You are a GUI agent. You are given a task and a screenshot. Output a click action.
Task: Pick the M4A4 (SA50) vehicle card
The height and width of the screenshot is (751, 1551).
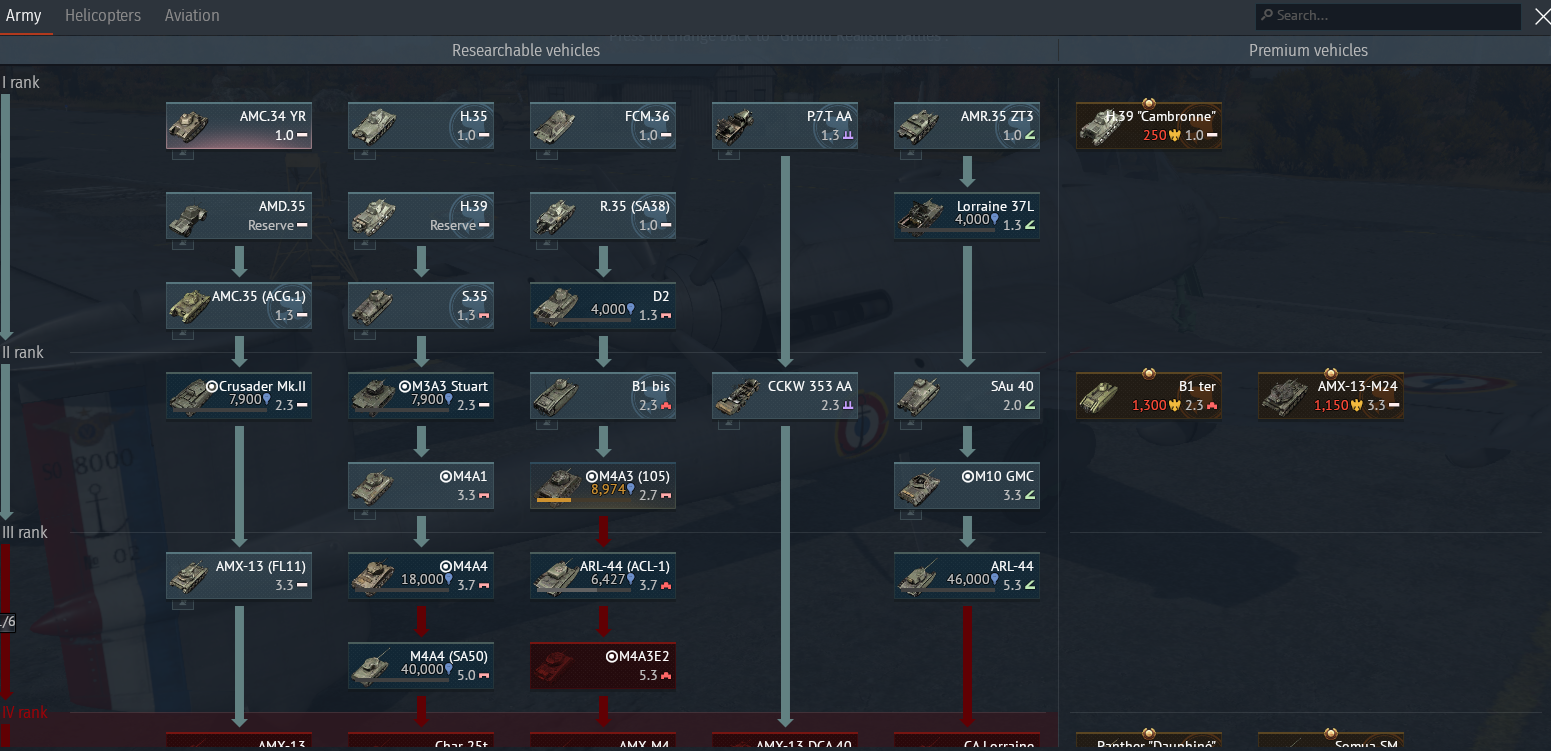[421, 666]
